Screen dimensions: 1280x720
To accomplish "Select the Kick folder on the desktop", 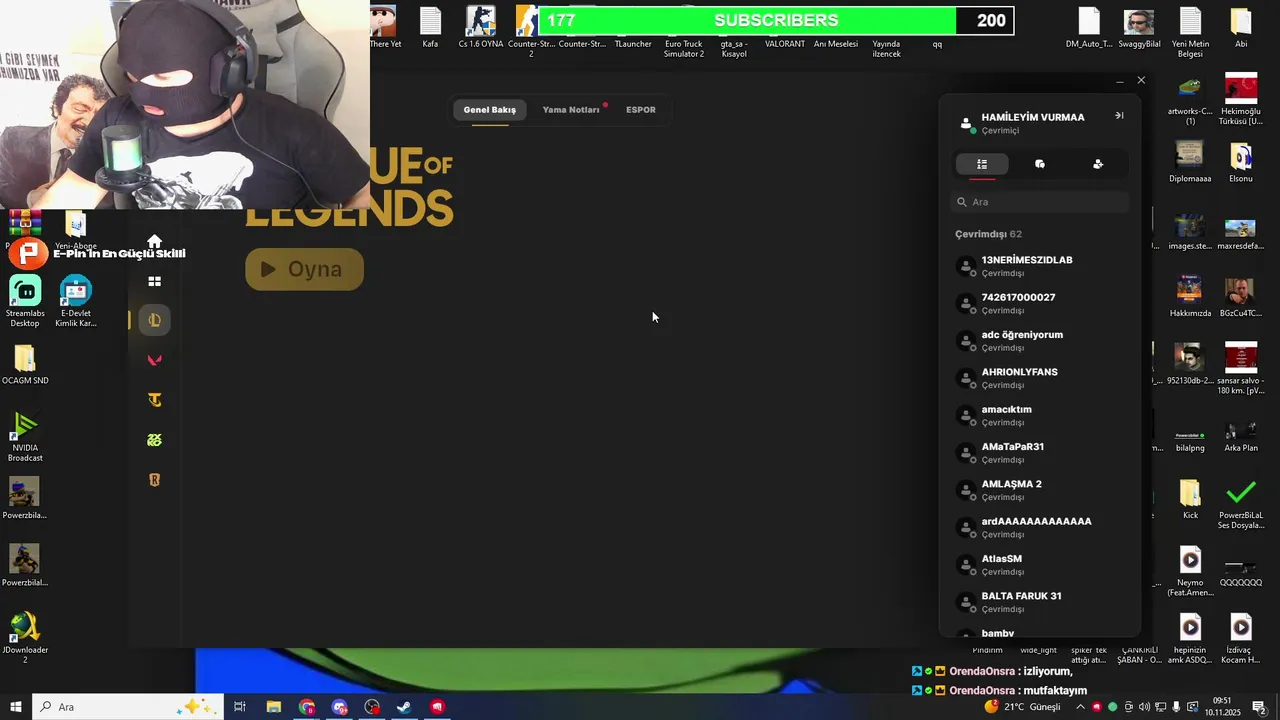I will pyautogui.click(x=1190, y=499).
